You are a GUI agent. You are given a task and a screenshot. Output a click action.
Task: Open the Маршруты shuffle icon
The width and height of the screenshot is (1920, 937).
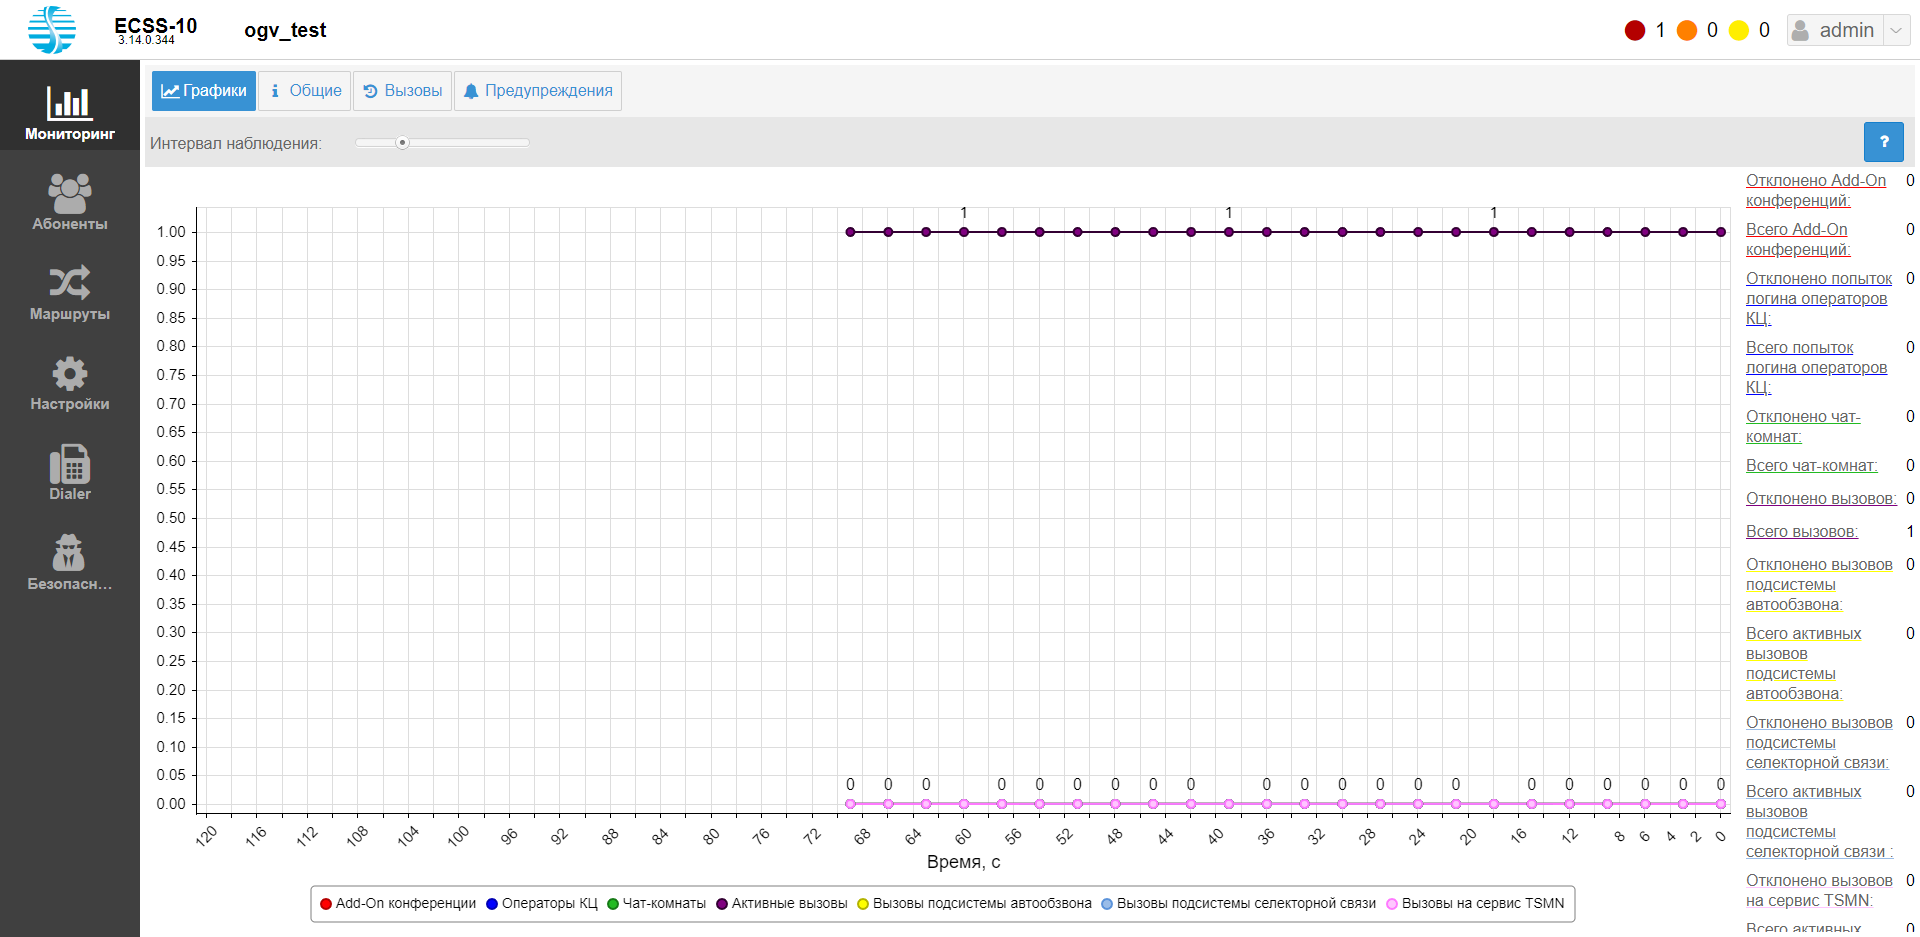coord(69,283)
